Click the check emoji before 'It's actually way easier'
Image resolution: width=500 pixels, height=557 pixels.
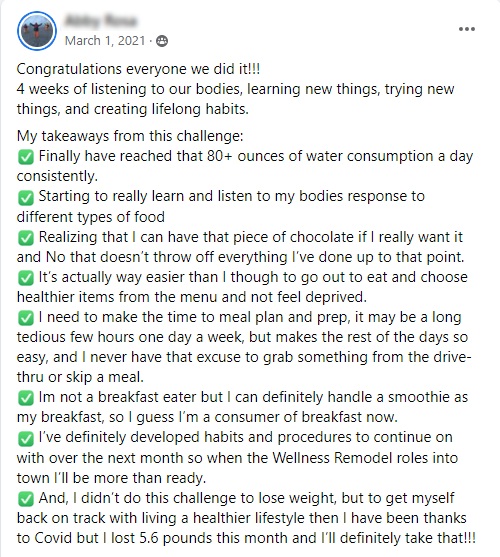pyautogui.click(x=26, y=278)
